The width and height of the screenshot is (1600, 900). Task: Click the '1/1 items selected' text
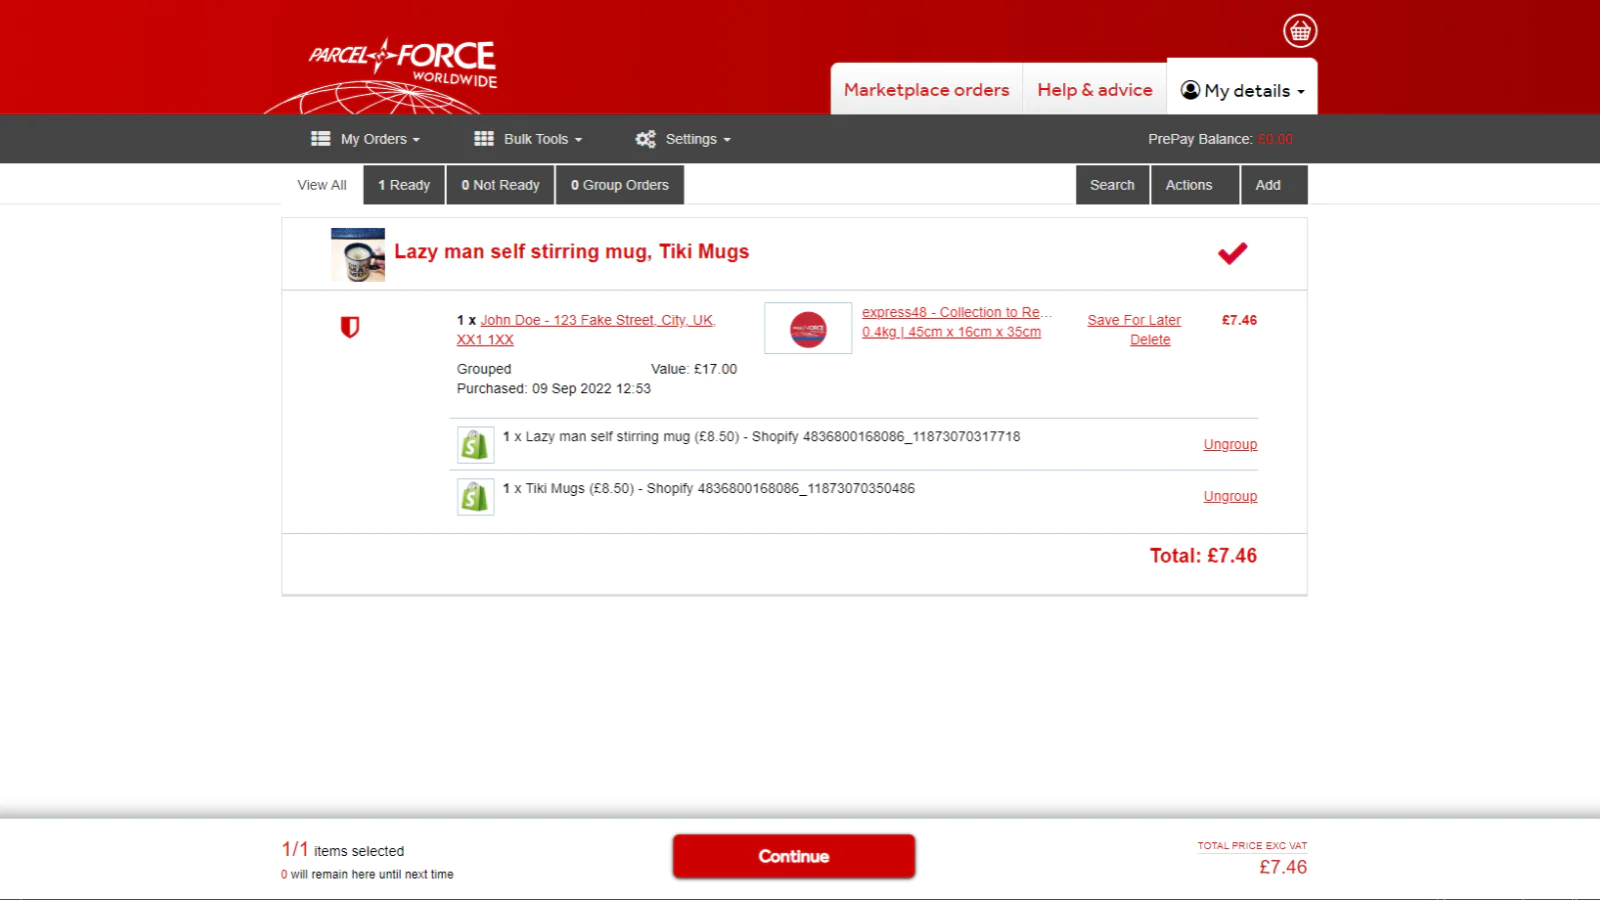tap(342, 850)
